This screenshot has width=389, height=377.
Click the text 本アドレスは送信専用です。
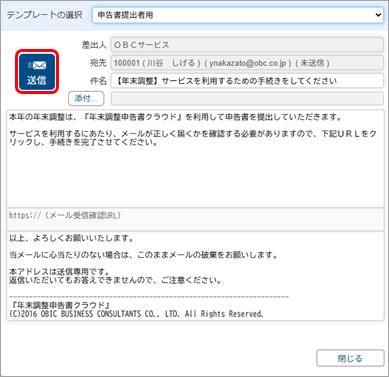click(x=59, y=272)
